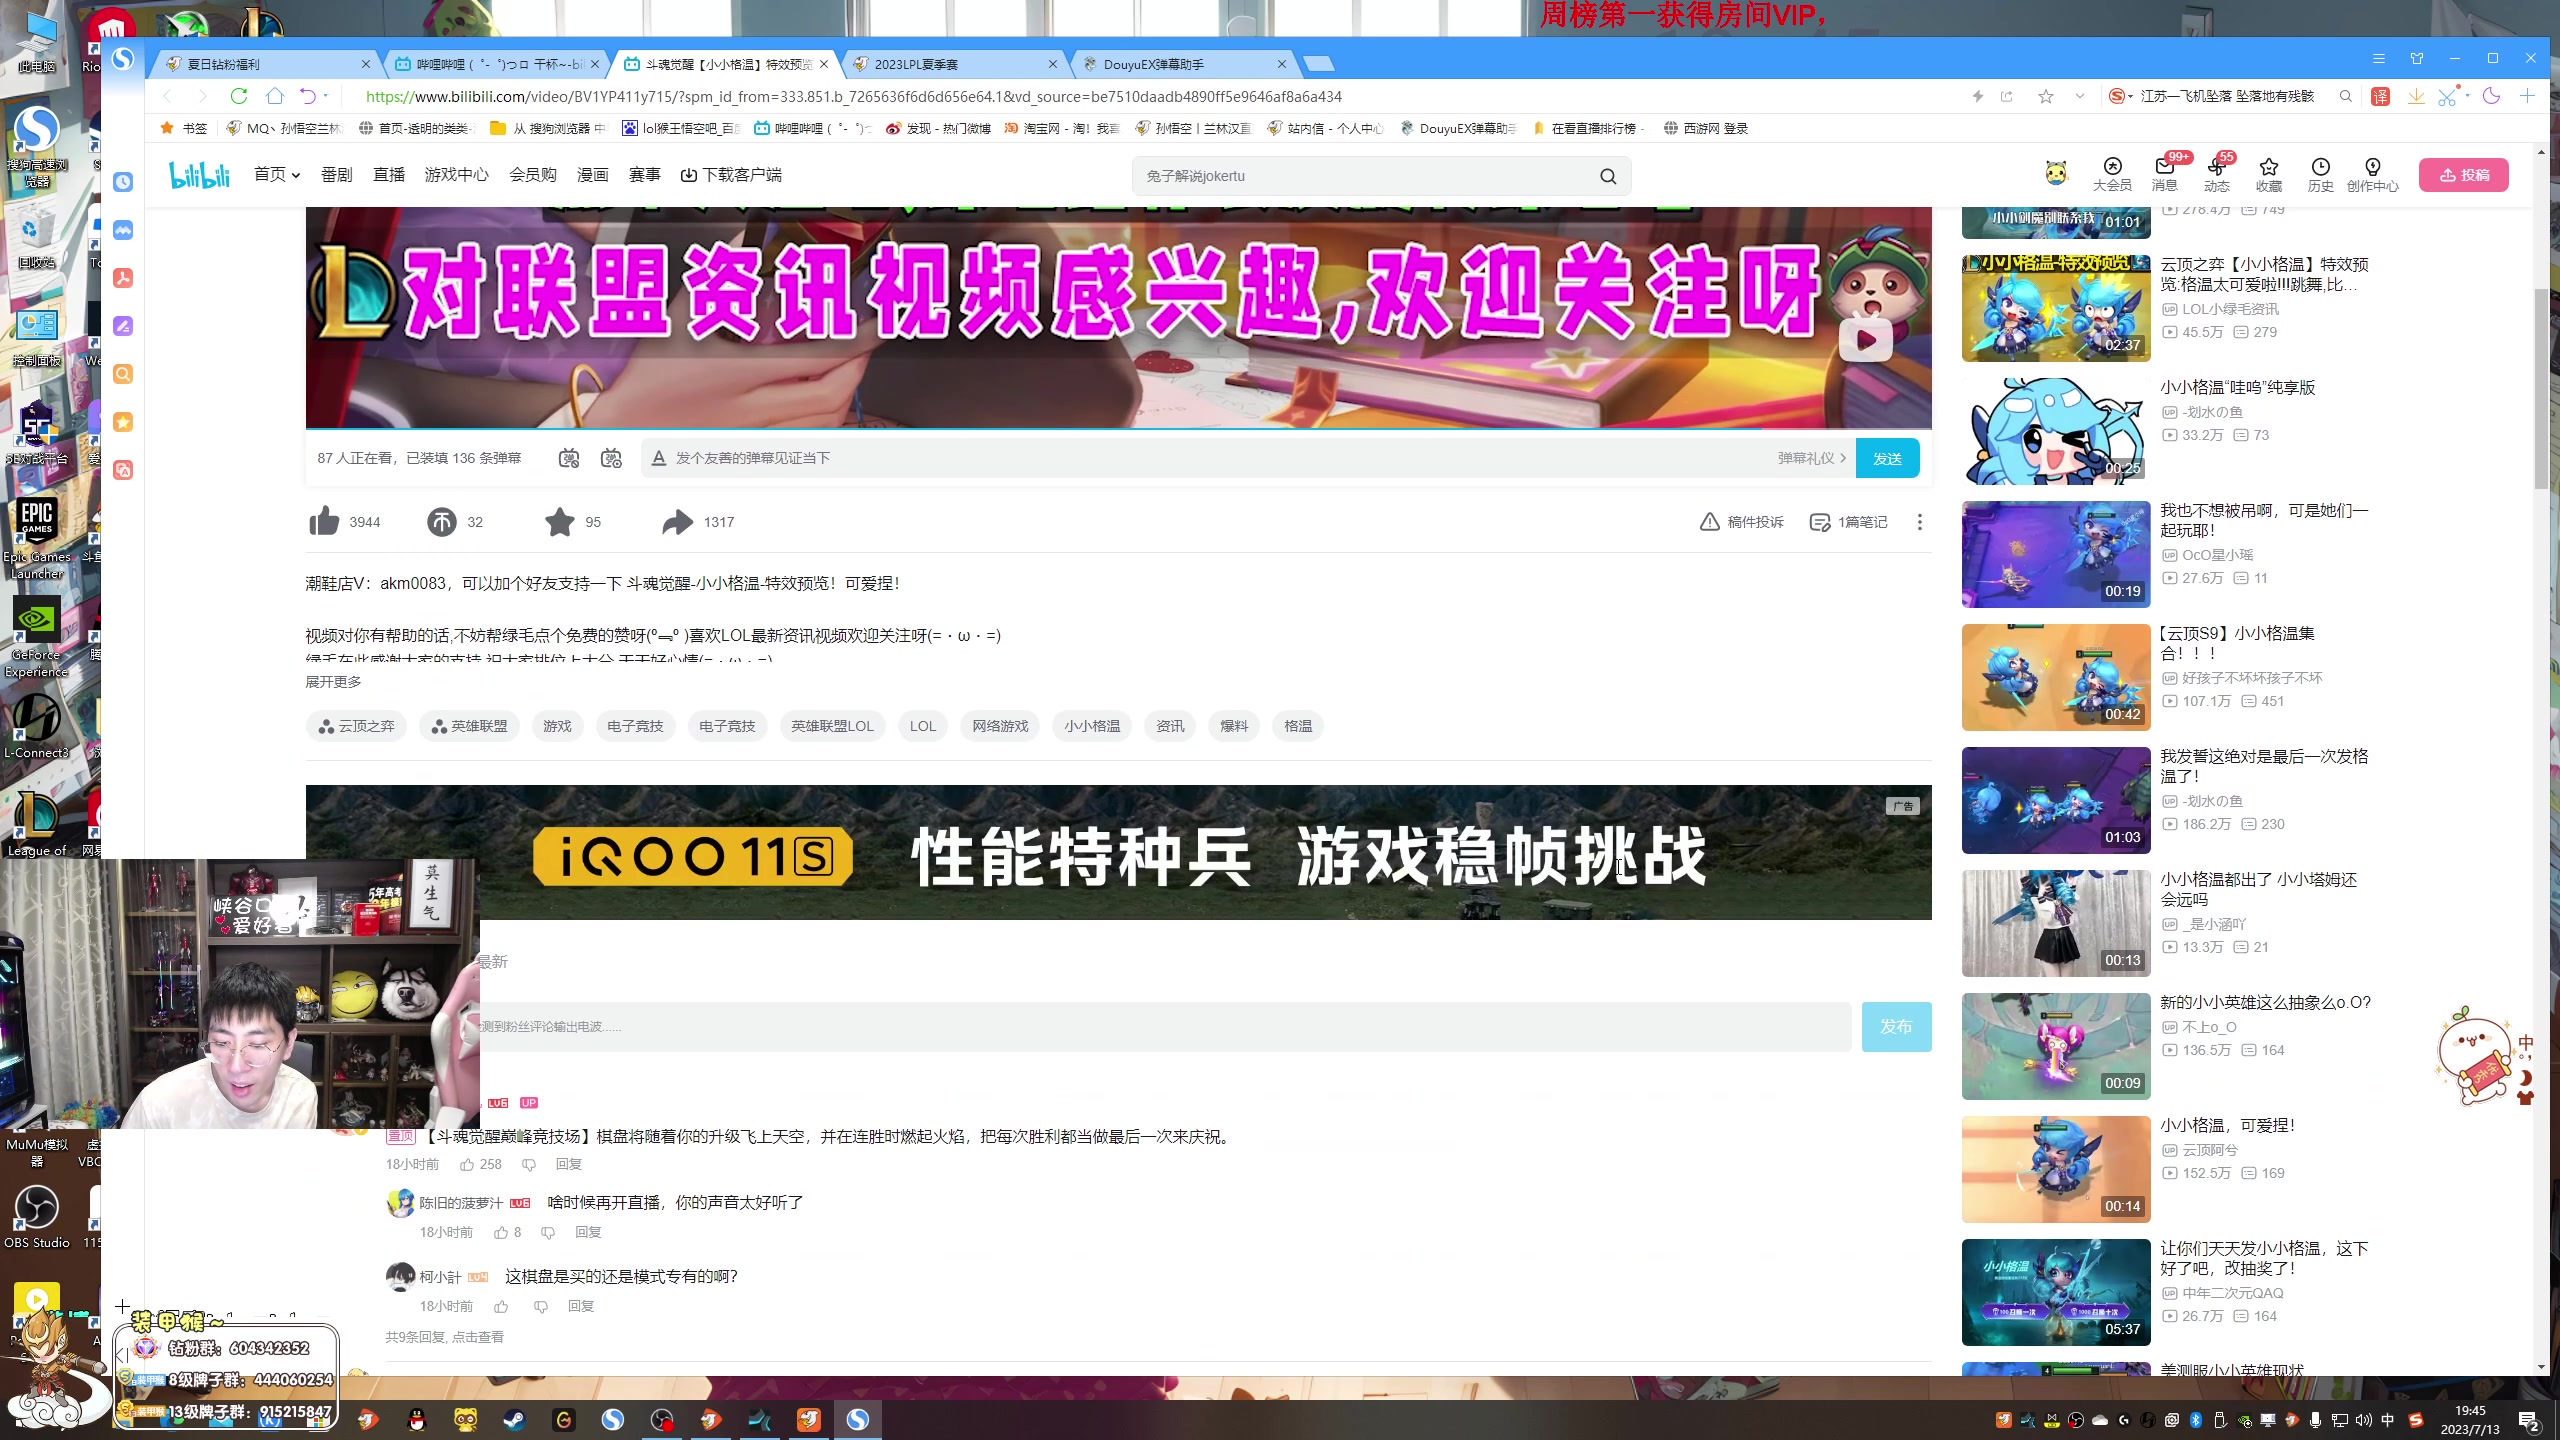This screenshot has height=1440, width=2560.
Task: Switch to 夏日钻粉福利 tab
Action: [266, 64]
